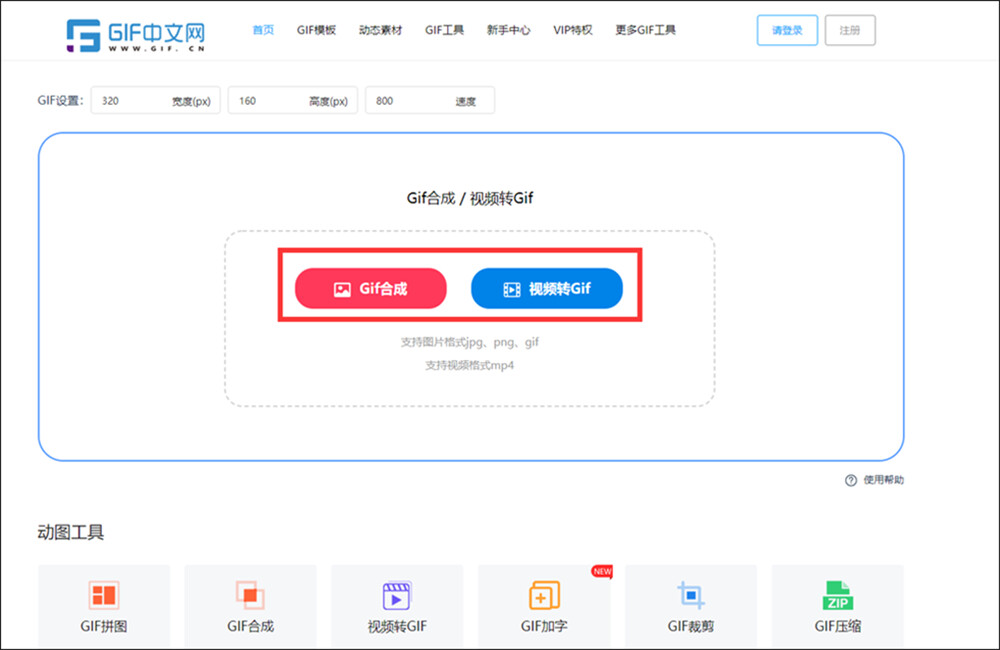Open the VIP特权 menu item
The image size is (1000, 650).
(x=573, y=30)
